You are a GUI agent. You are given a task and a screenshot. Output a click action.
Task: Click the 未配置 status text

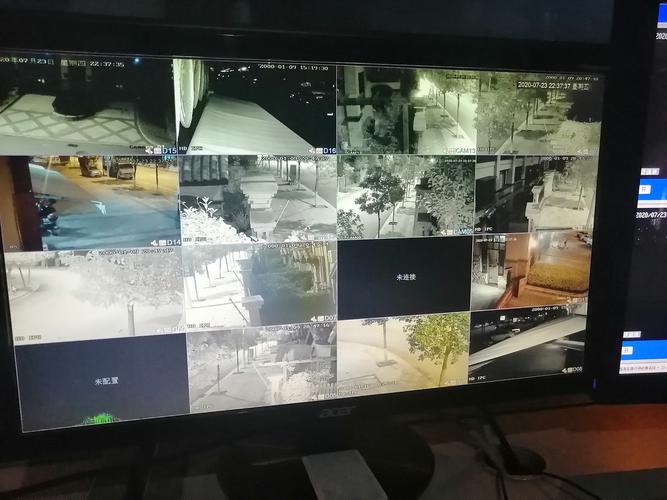pyautogui.click(x=106, y=381)
